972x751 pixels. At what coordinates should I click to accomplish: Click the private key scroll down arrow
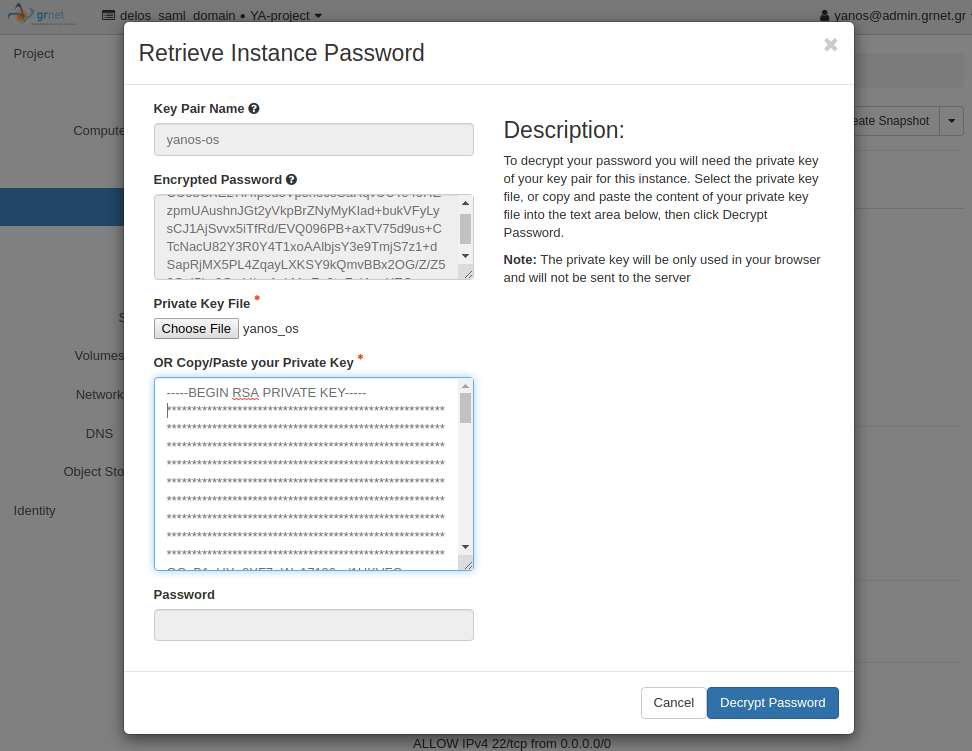click(465, 547)
